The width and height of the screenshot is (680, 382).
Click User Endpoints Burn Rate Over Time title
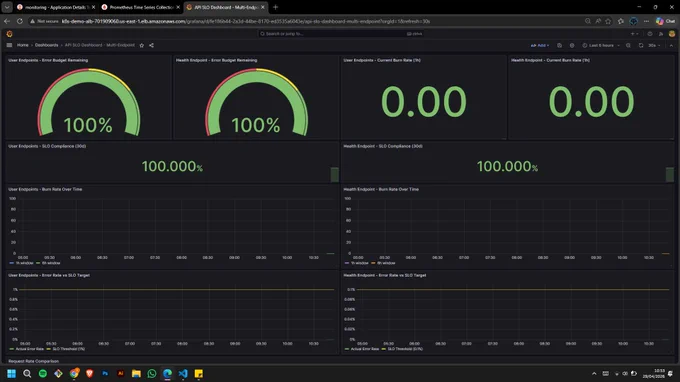pyautogui.click(x=45, y=189)
